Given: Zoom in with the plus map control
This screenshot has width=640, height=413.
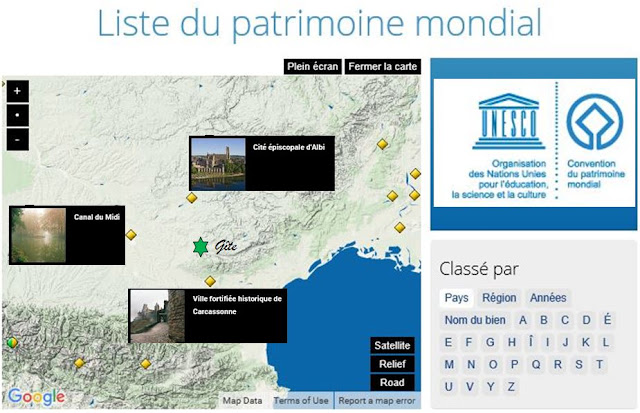Looking at the screenshot, I should [x=18, y=91].
